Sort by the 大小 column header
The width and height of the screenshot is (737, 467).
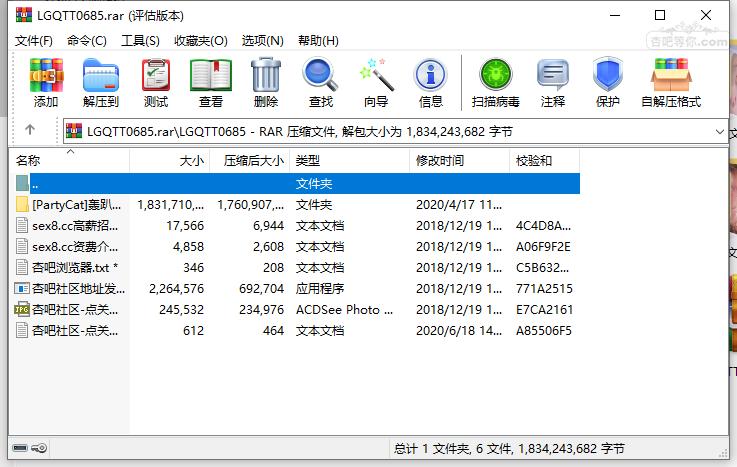click(170, 161)
